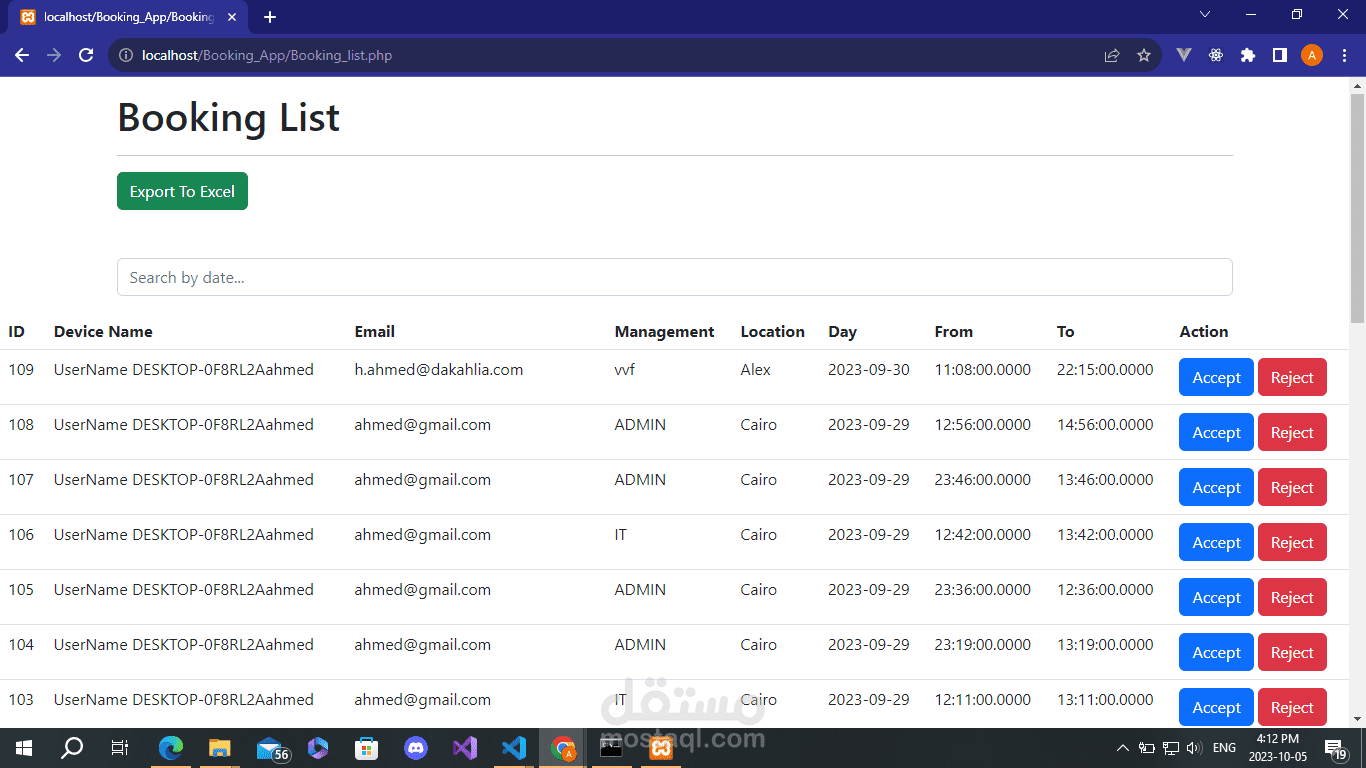Reject booking ID 104
1366x768 pixels.
pyautogui.click(x=1292, y=652)
